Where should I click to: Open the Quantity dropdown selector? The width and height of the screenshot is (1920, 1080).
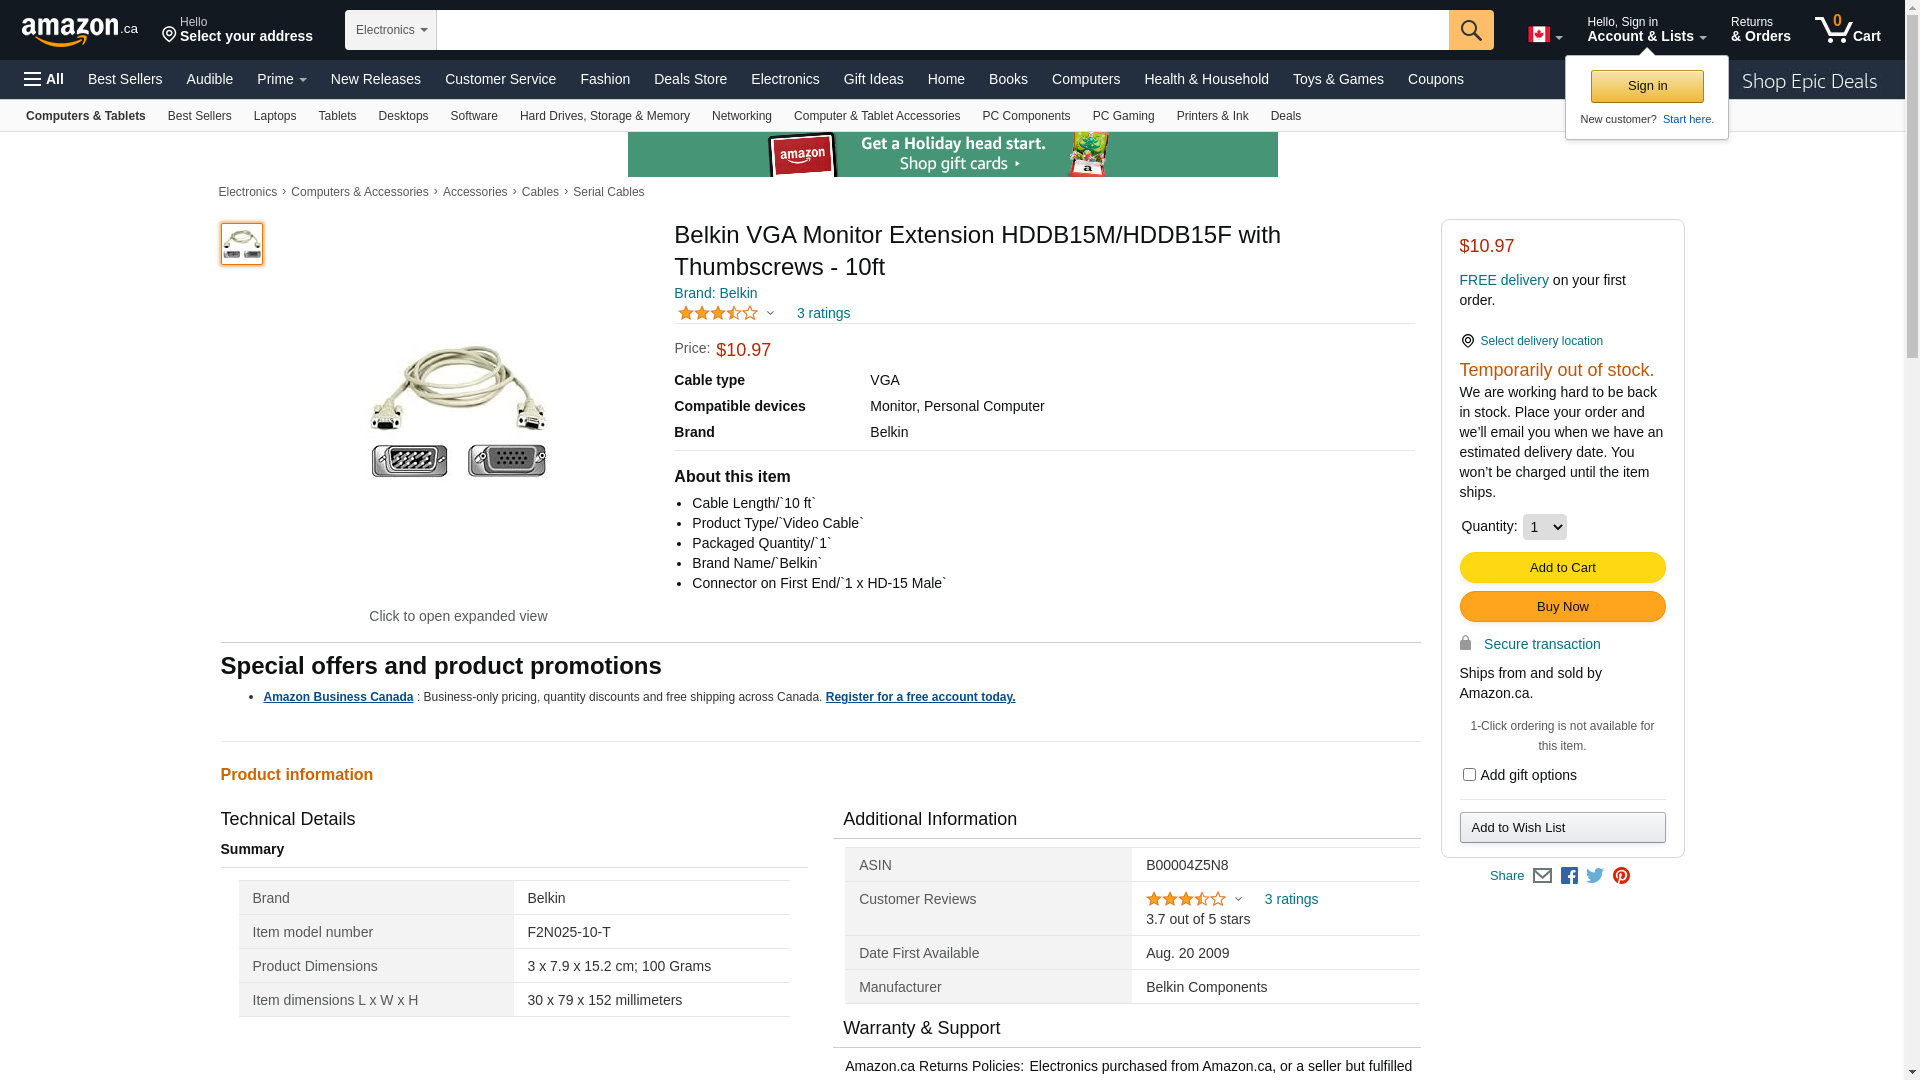1544,527
